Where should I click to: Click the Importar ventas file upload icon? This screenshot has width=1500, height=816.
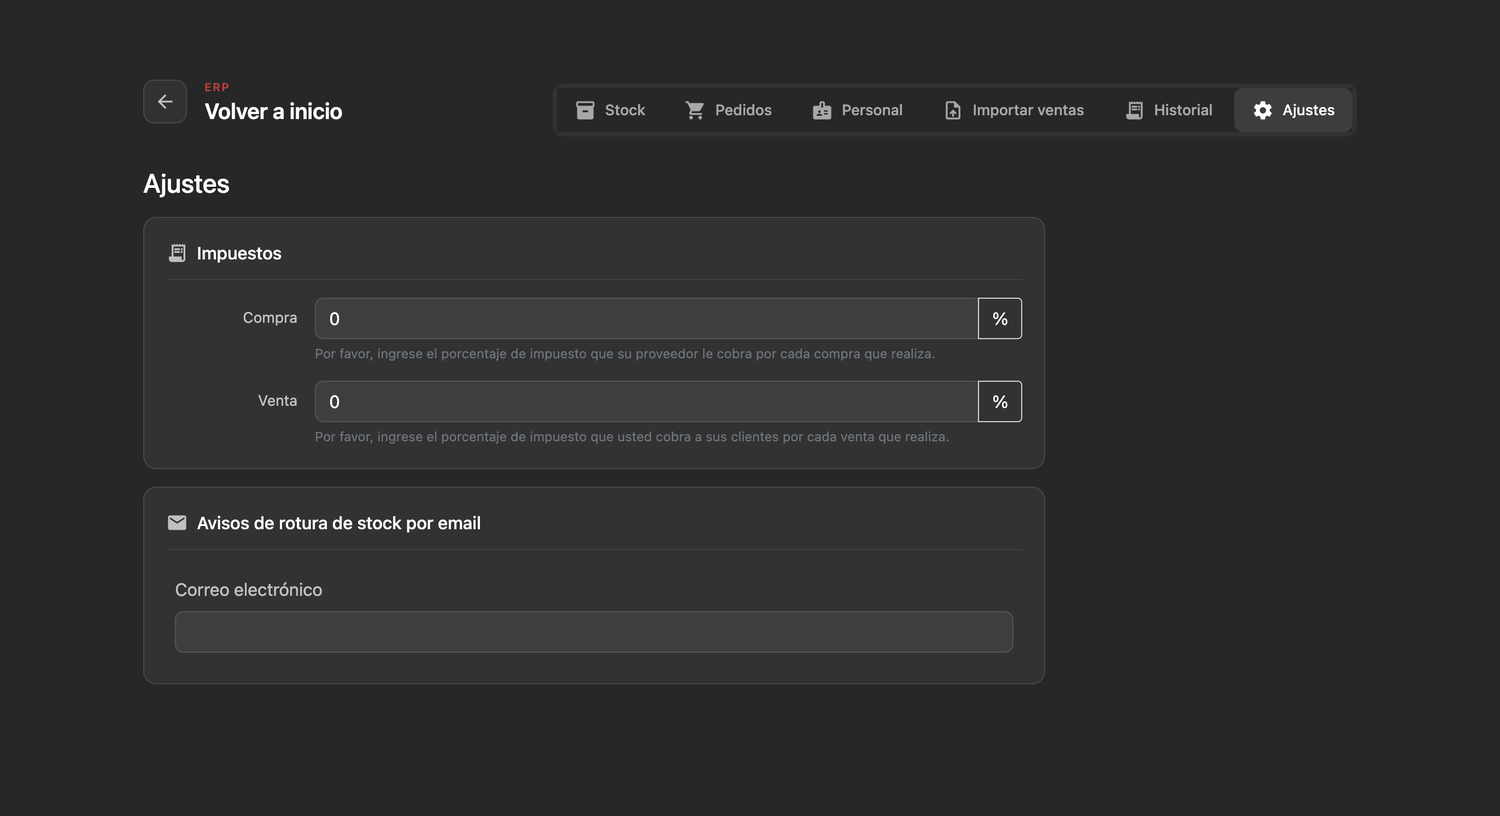953,110
